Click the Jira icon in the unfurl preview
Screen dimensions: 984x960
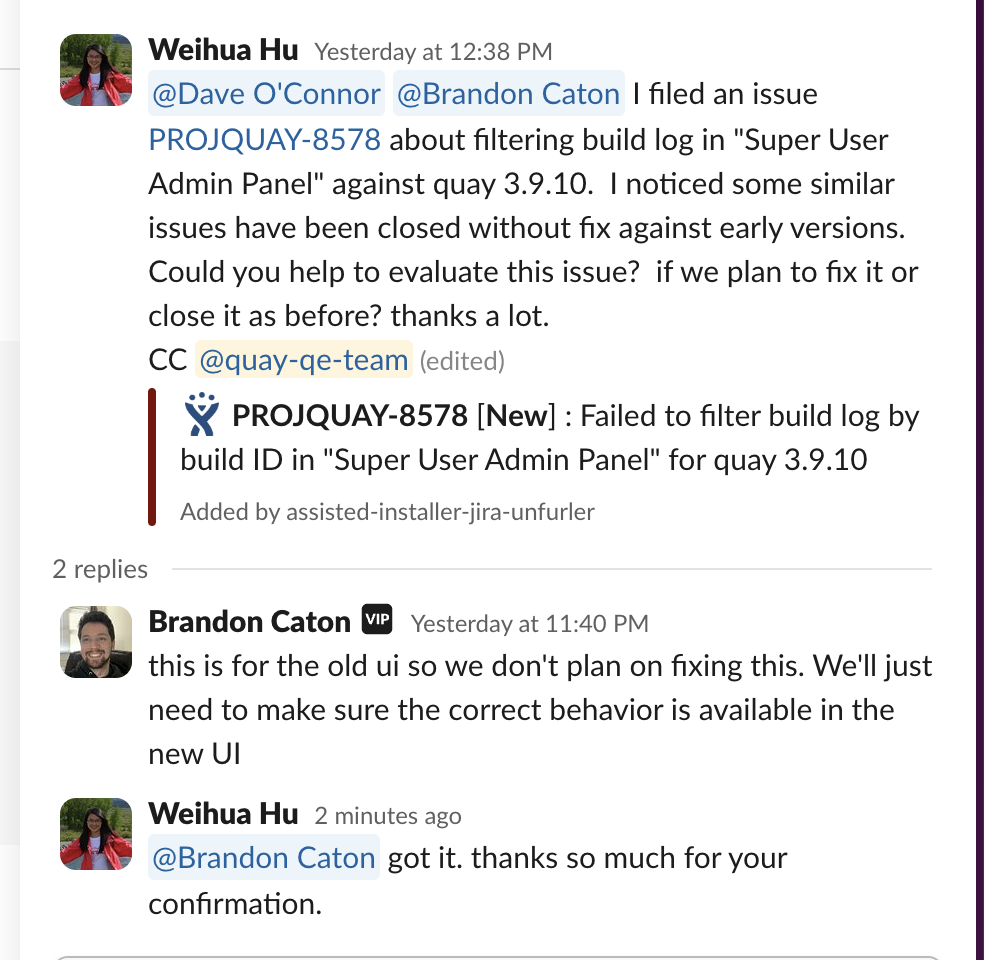click(x=202, y=415)
